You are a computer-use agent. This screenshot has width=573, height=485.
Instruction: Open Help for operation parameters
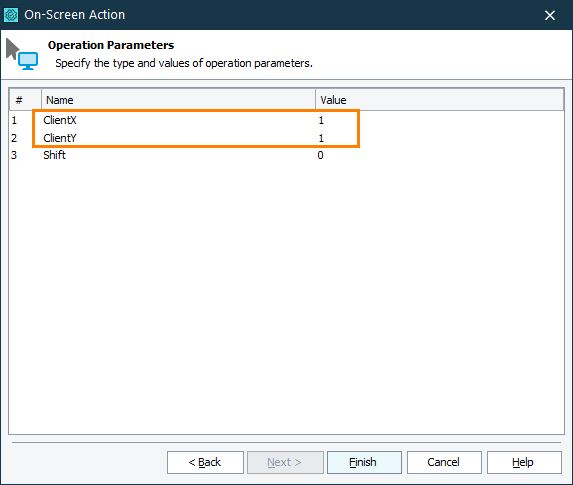point(524,462)
